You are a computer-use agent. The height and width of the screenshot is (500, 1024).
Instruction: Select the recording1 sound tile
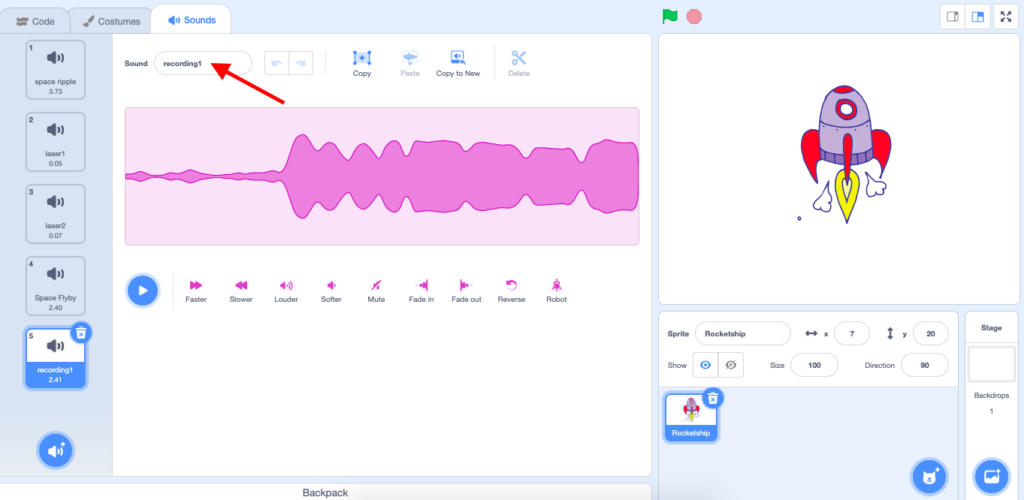pos(56,358)
